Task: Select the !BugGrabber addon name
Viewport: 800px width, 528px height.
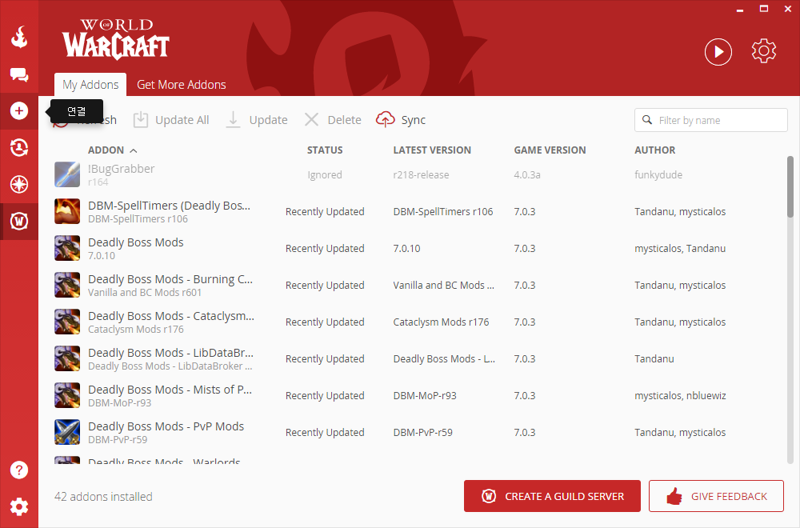Action: pos(121,169)
